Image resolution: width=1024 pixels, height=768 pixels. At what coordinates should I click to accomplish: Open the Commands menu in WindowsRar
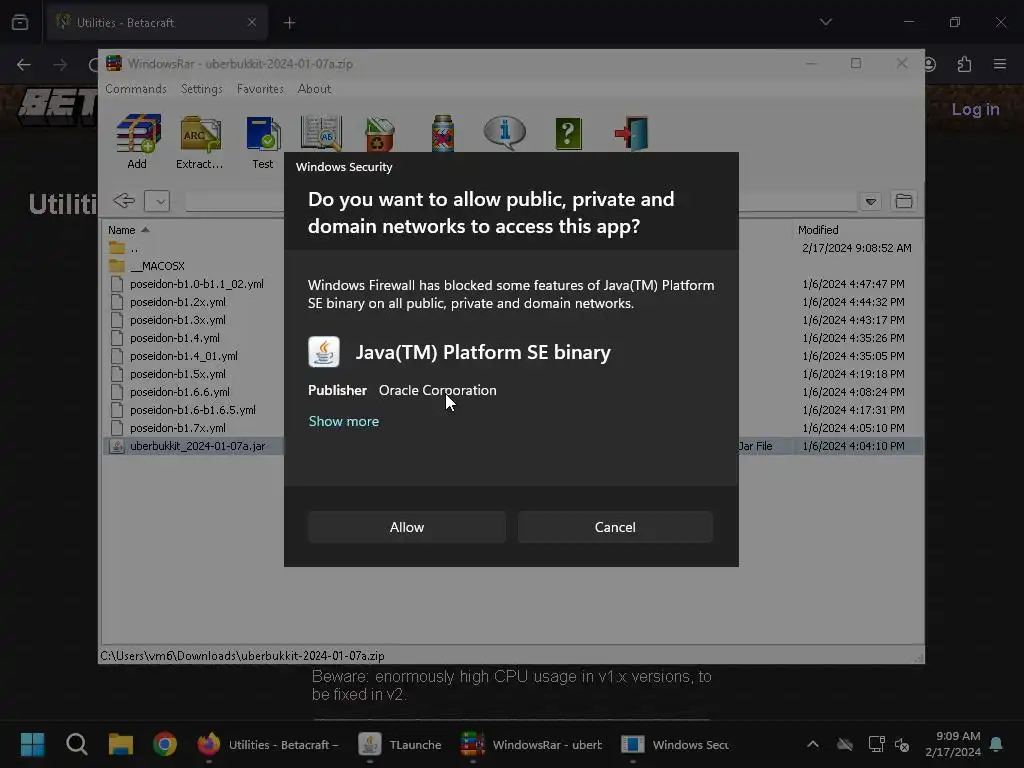[136, 89]
